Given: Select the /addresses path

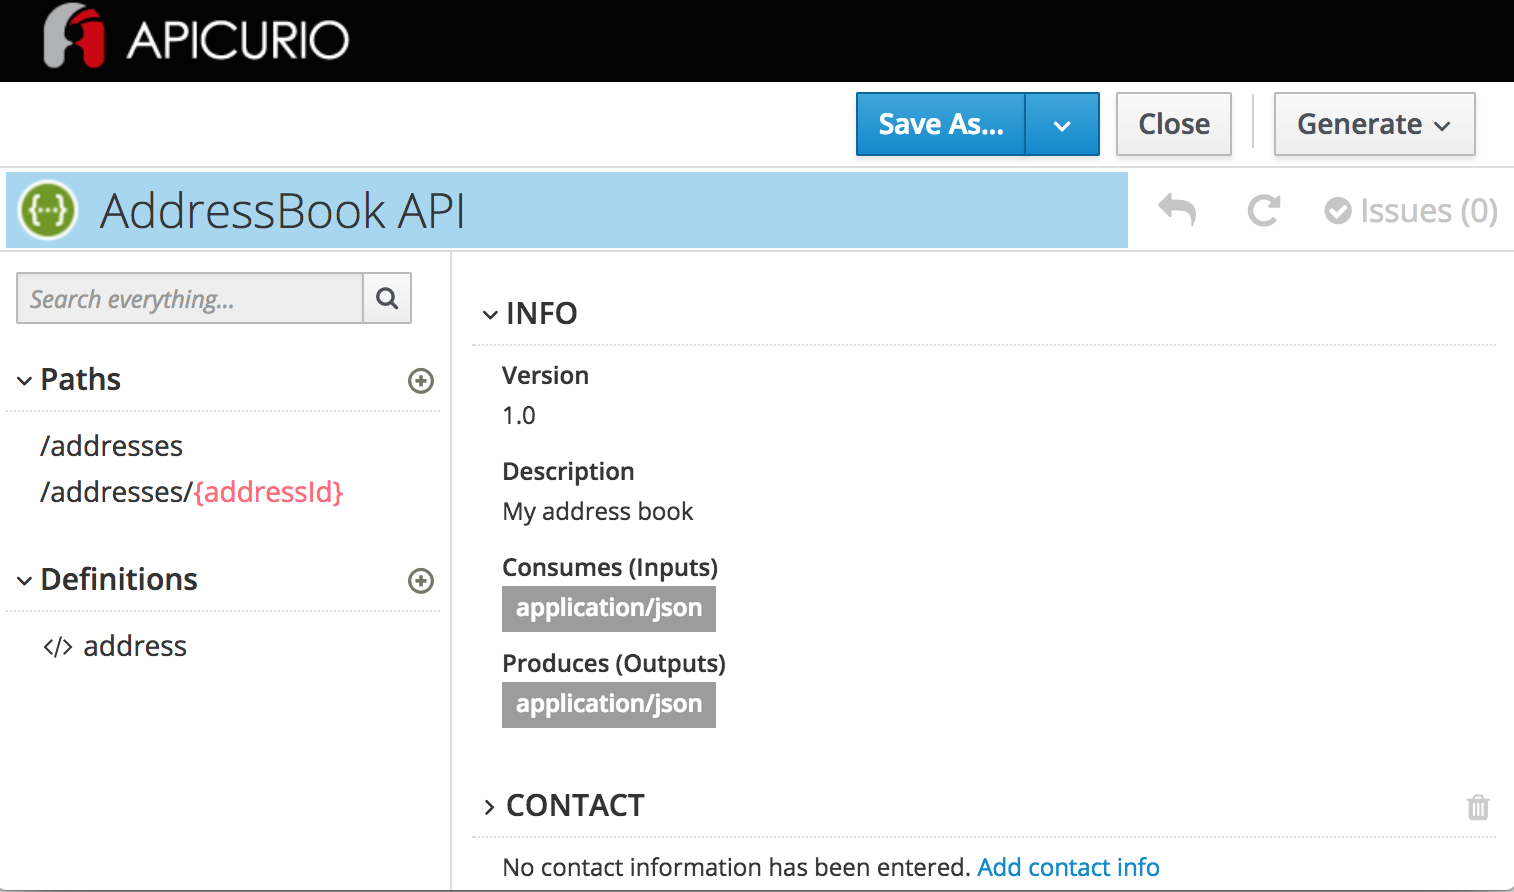Looking at the screenshot, I should [x=111, y=446].
